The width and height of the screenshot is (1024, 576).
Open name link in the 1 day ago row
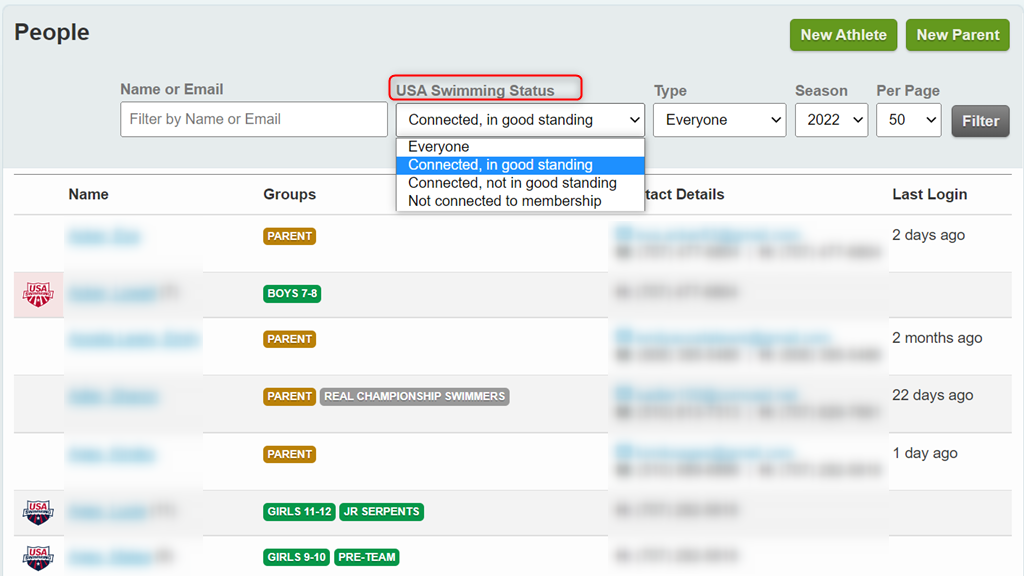(x=112, y=454)
